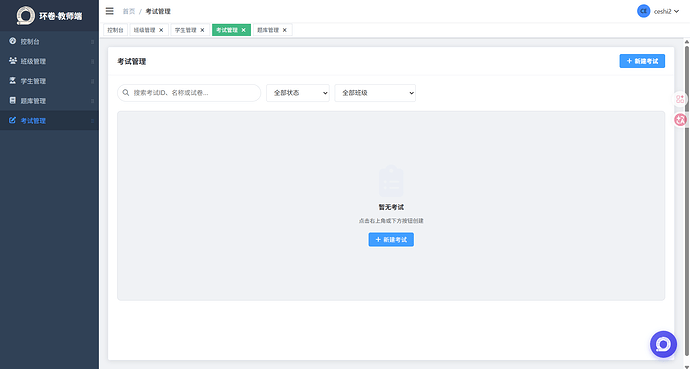Open the 全部班级 dropdown
Screen dimensions: 690x369
(375, 93)
